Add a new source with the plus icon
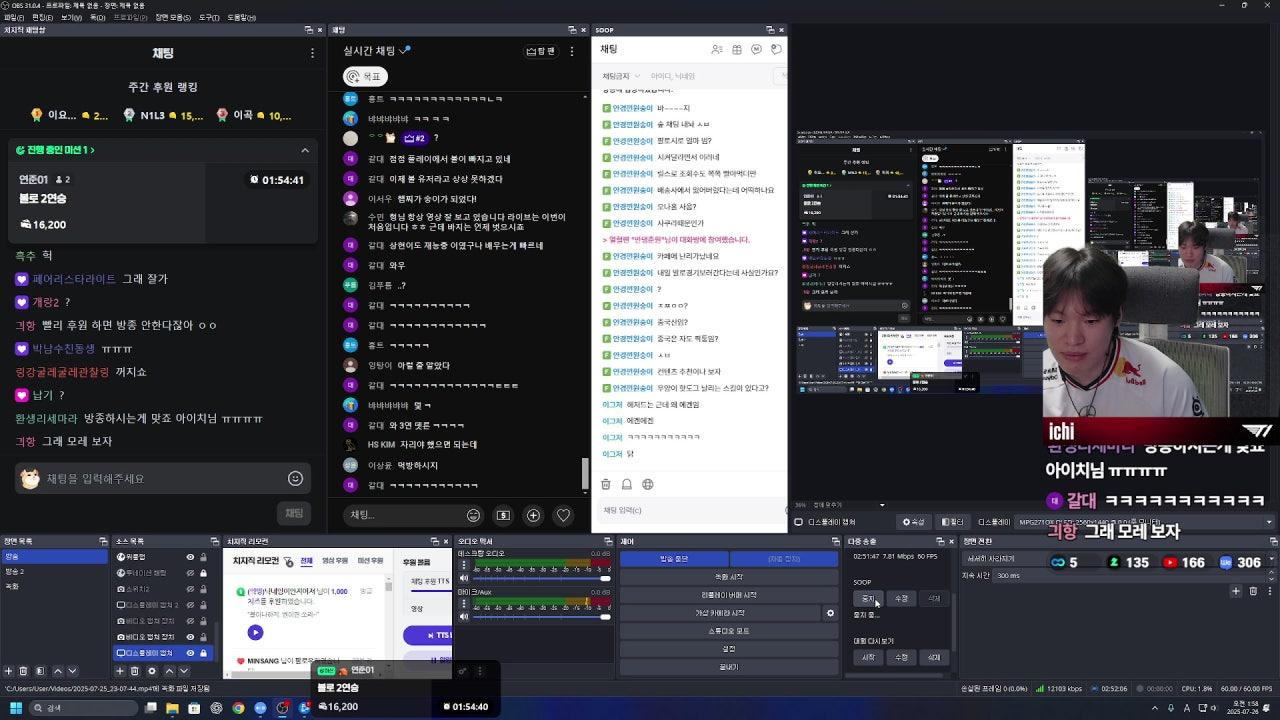1280x720 pixels. [120, 671]
